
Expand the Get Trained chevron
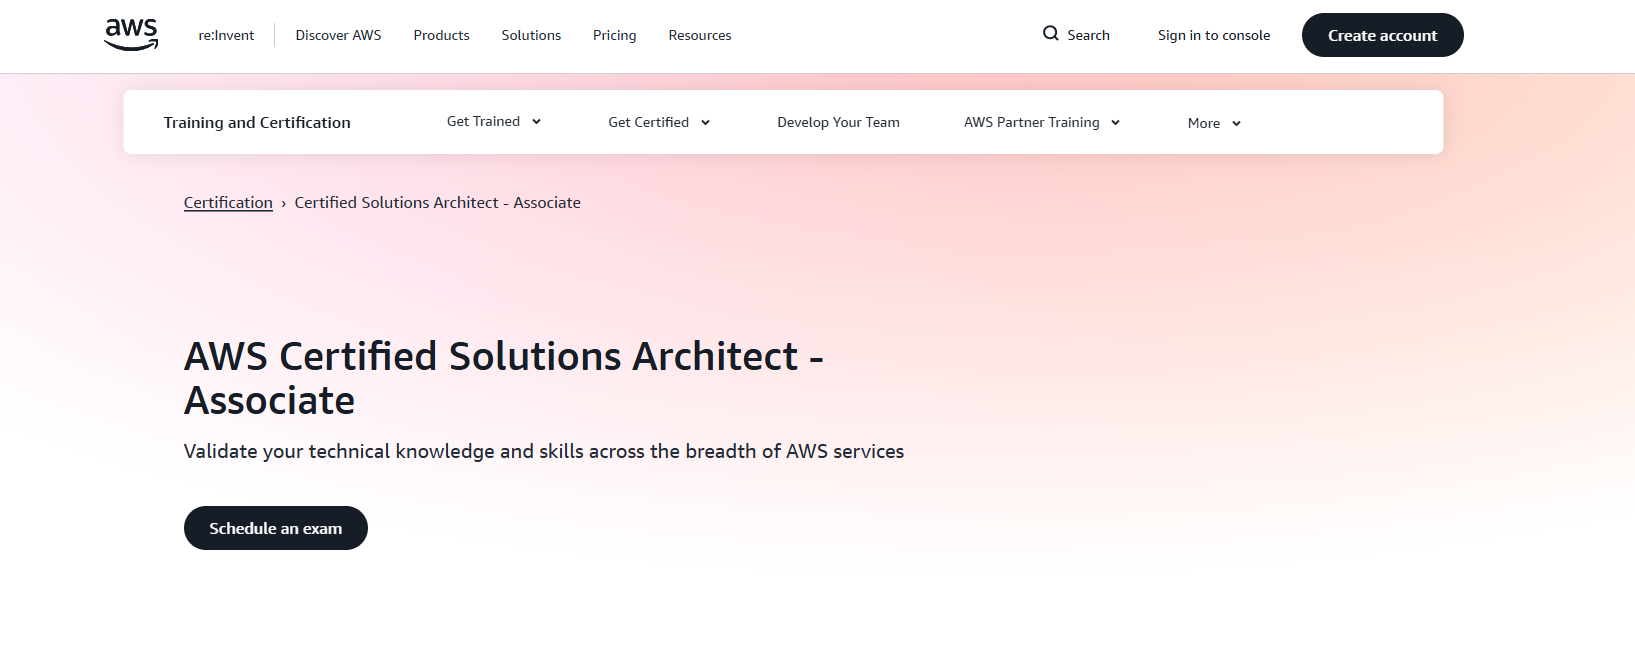pos(537,122)
